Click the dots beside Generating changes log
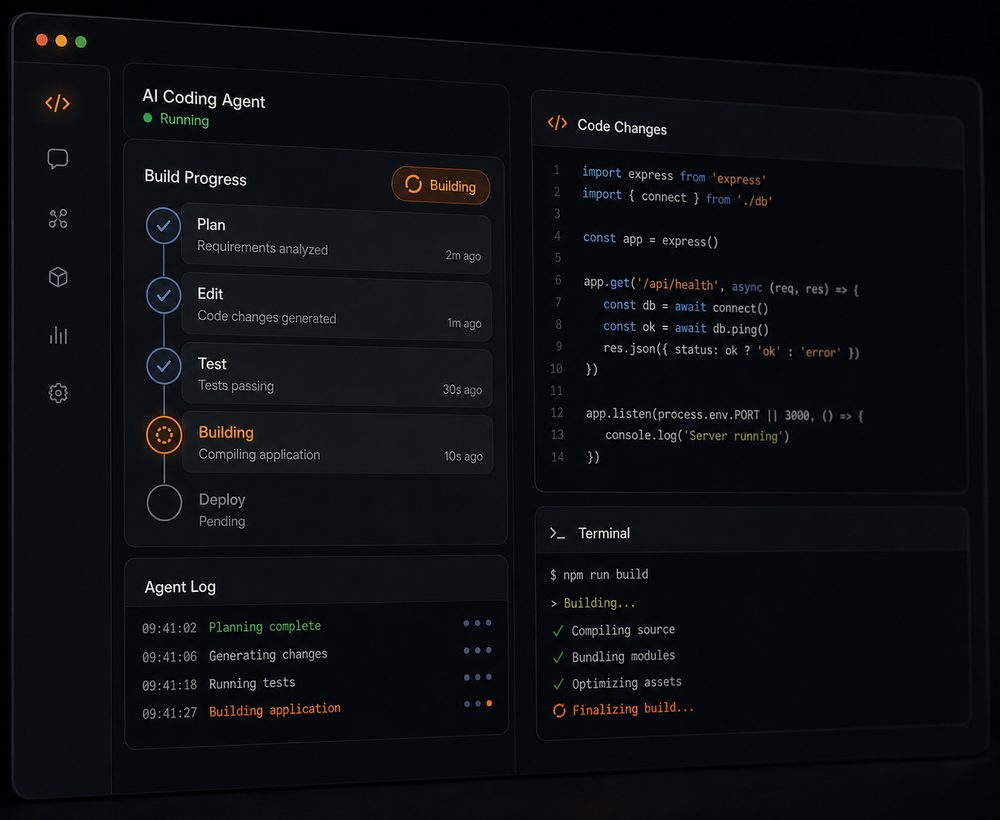Screen dimensions: 1000x820 pyautogui.click(x=478, y=650)
